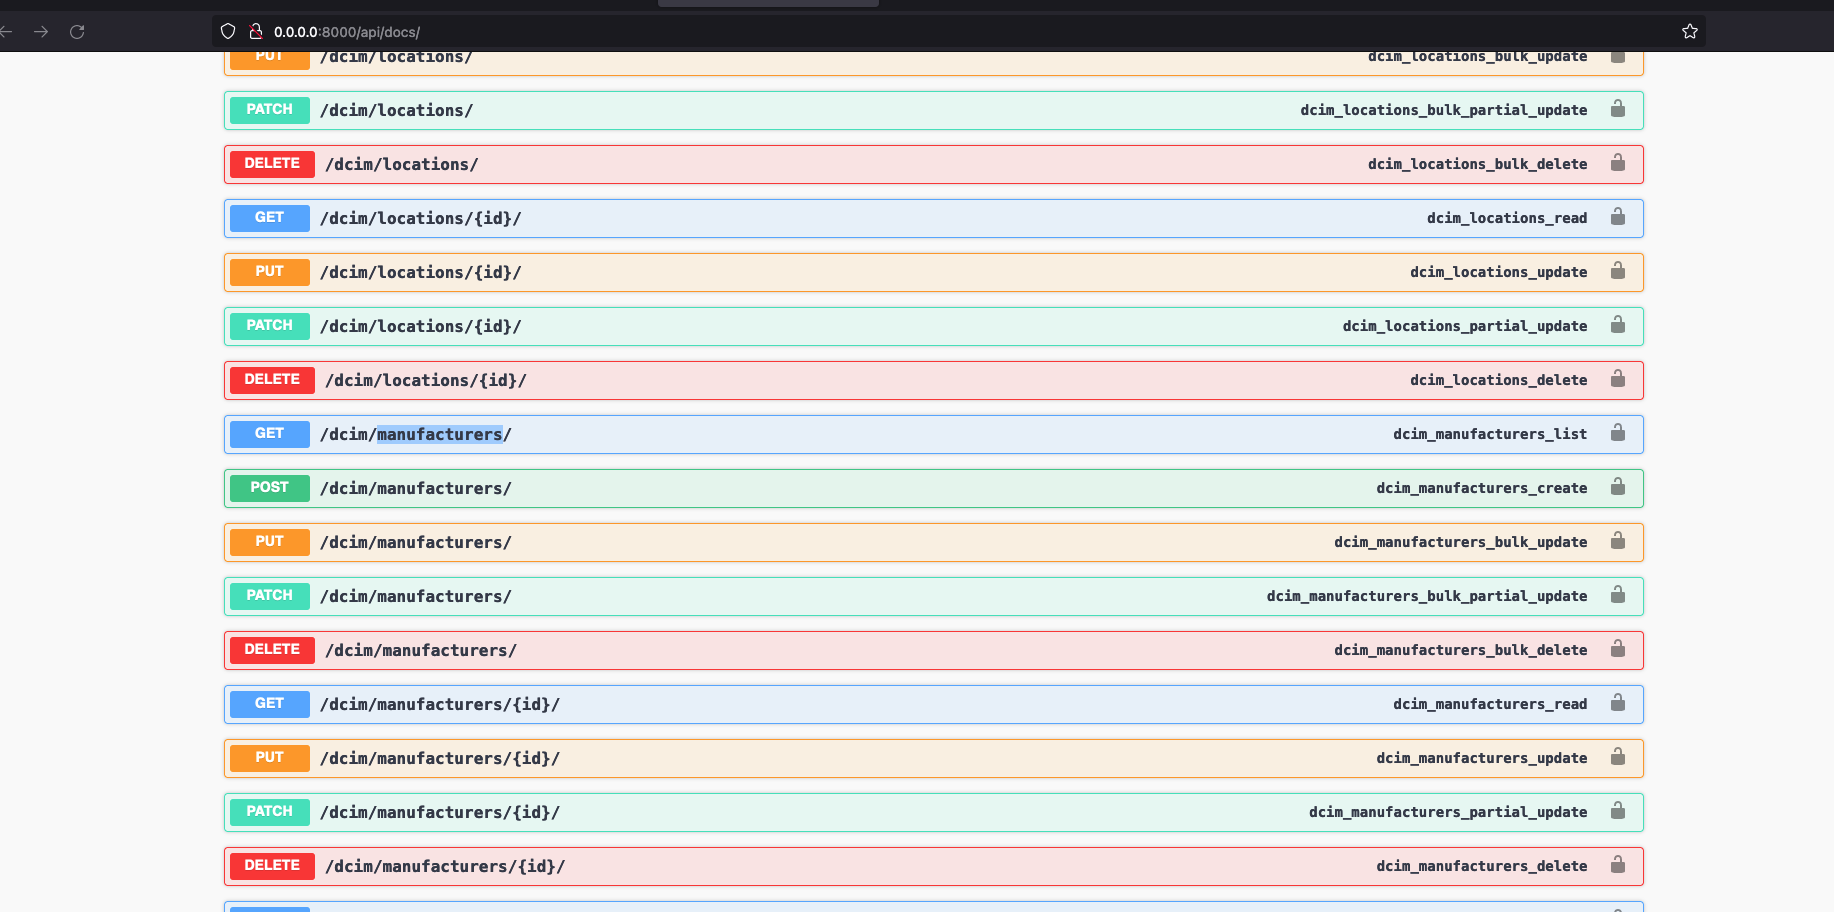Click the lock icon on dcim_manufacturers_partial_update row
The height and width of the screenshot is (912, 1834).
[x=1617, y=812]
